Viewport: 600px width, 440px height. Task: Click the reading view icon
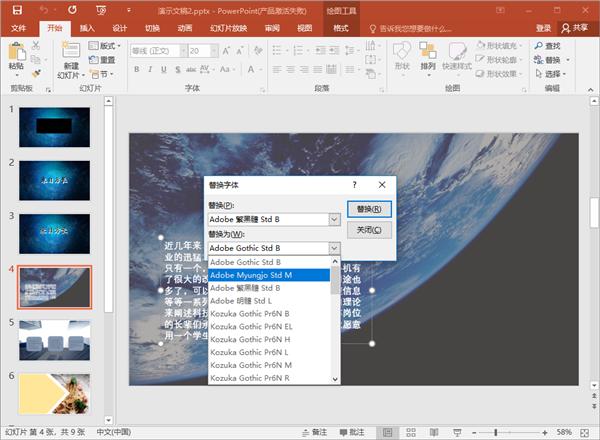pyautogui.click(x=434, y=432)
